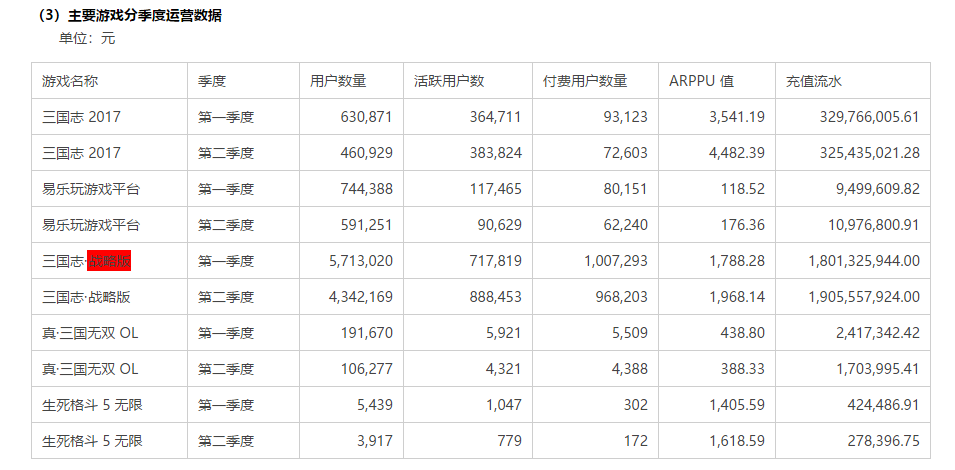
Task: Select the recharge amount 329,766,005.61
Action: 870,117
